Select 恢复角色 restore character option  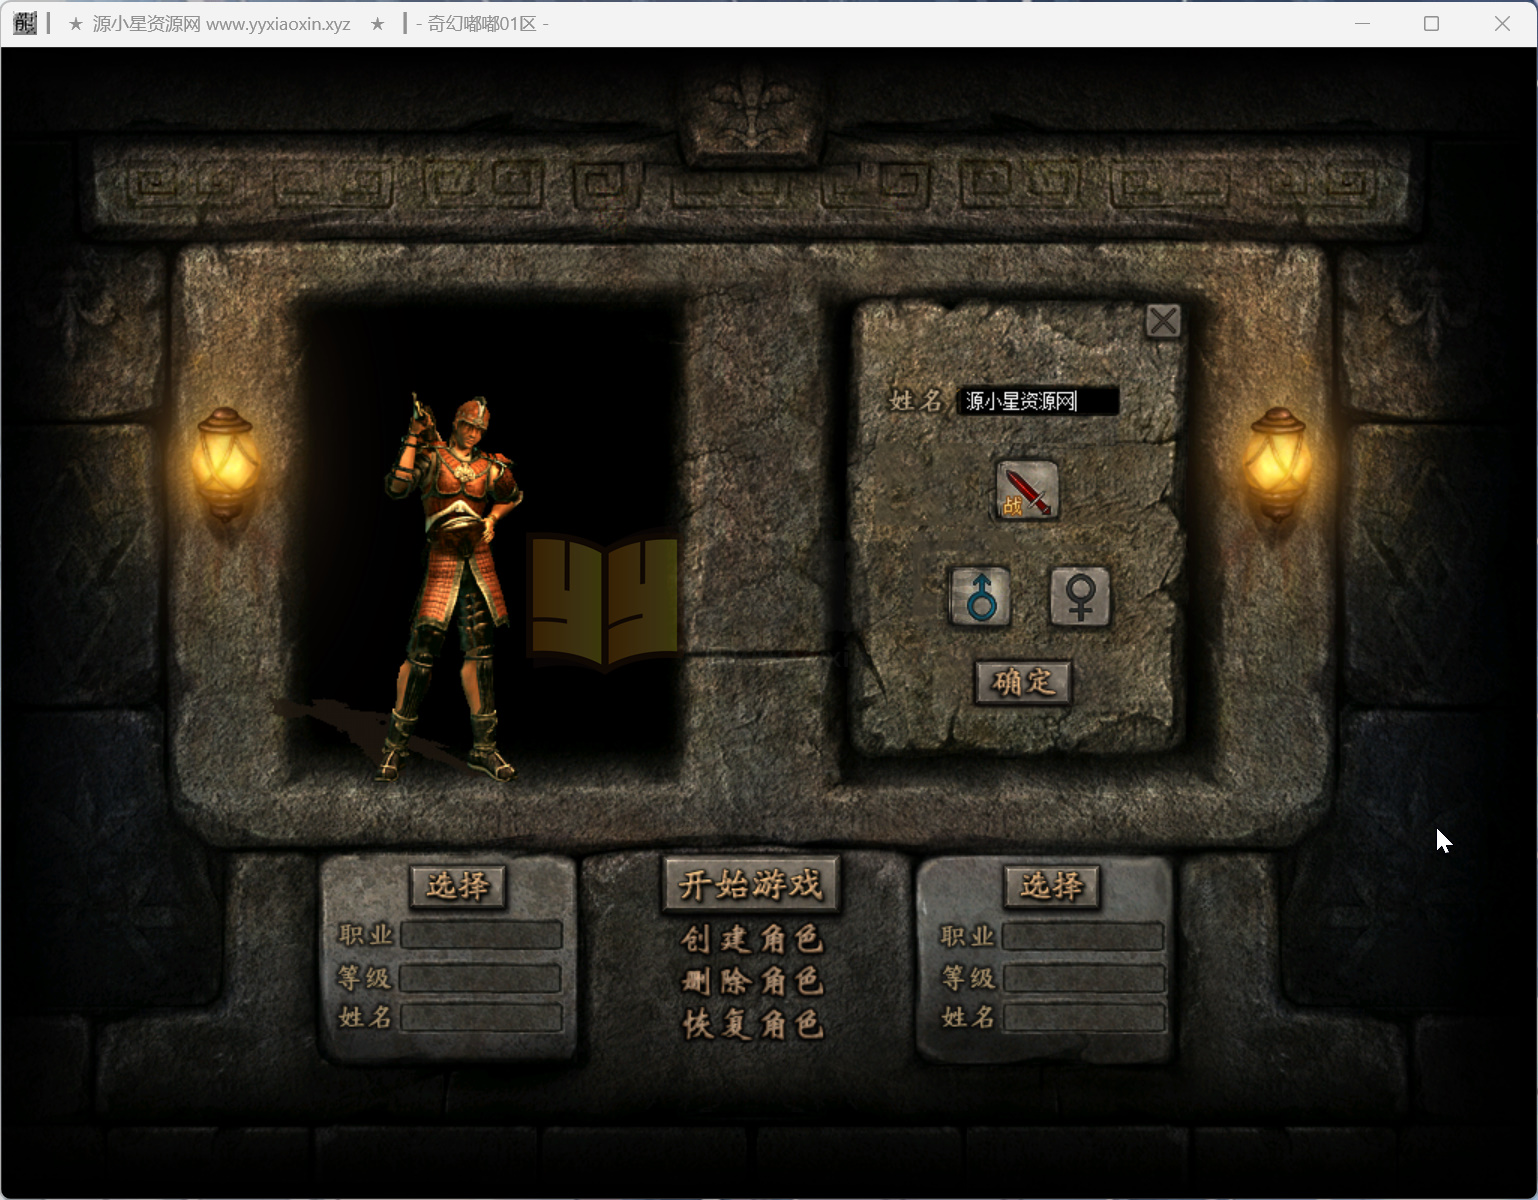point(752,1024)
